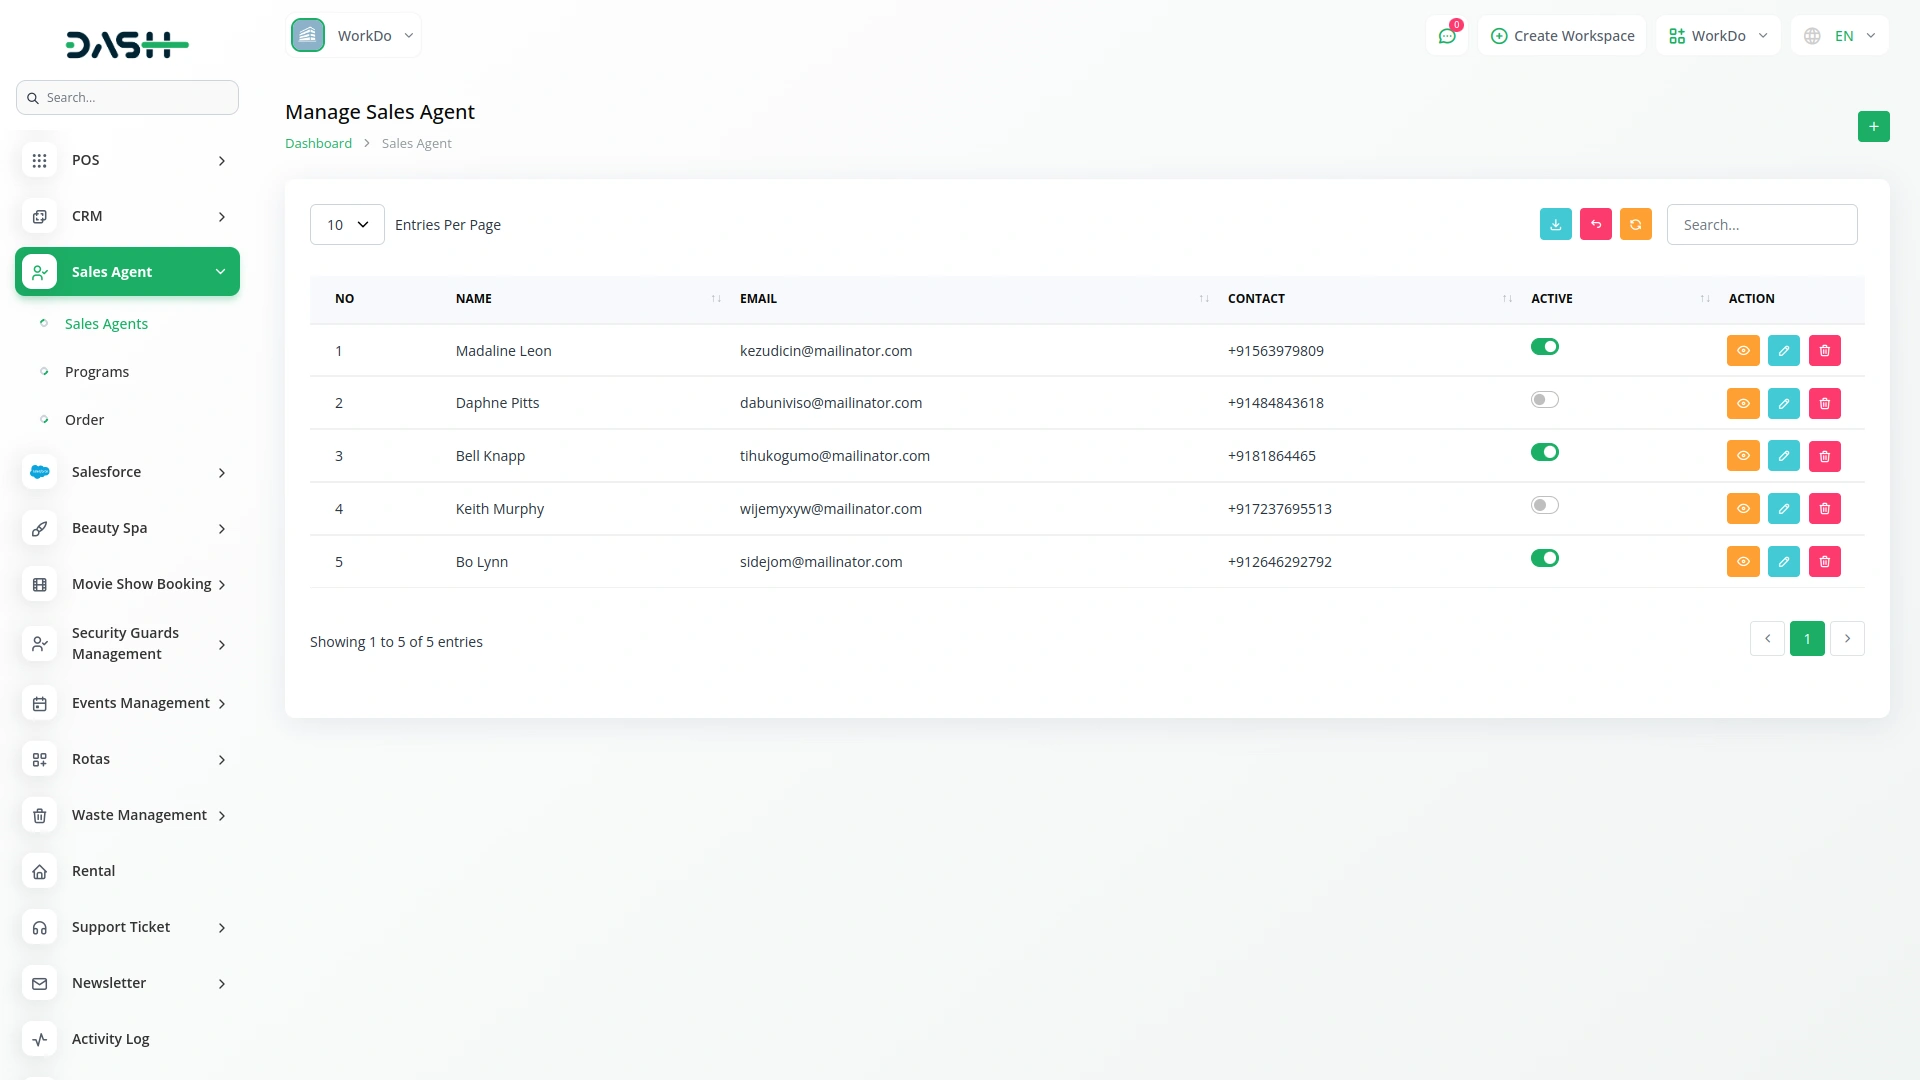1920x1080 pixels.
Task: Delete Bell Knapp with the trash icon
Action: click(x=1824, y=457)
